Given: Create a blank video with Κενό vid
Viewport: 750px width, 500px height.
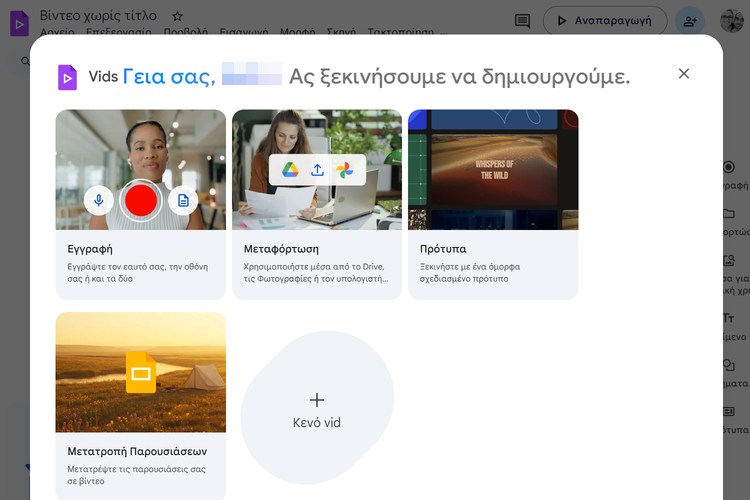Looking at the screenshot, I should [317, 408].
